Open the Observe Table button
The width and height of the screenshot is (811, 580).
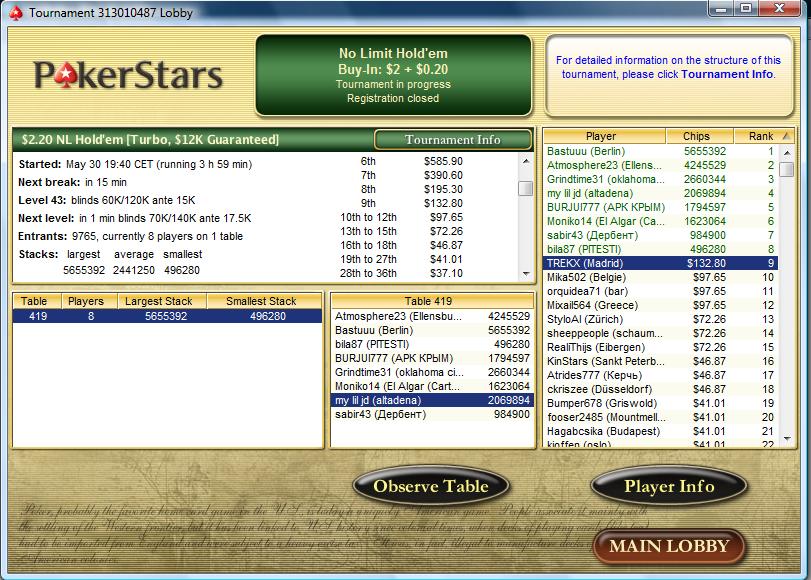[x=431, y=486]
